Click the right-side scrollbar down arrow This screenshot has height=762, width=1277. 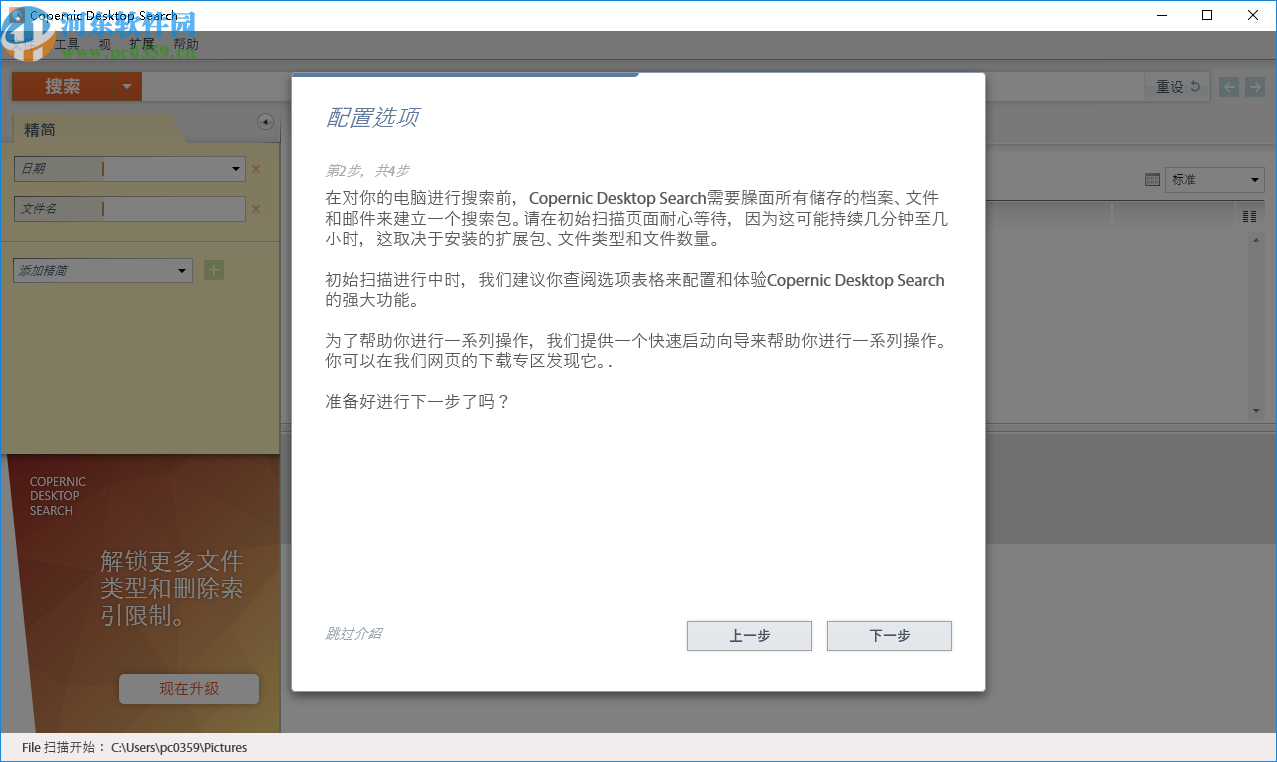coord(1255,410)
